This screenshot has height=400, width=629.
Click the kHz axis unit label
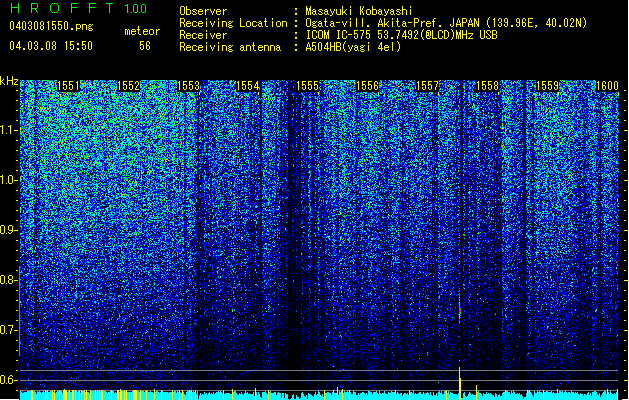9,81
